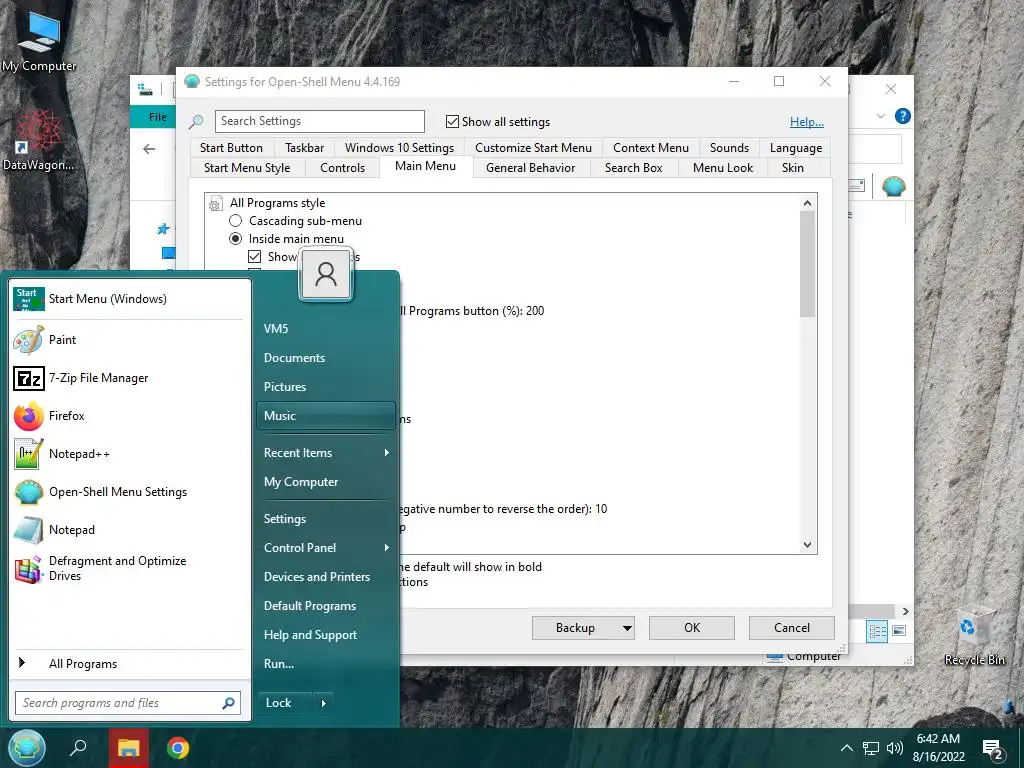Launch Chrome from the taskbar
The width and height of the screenshot is (1024, 768).
click(178, 748)
